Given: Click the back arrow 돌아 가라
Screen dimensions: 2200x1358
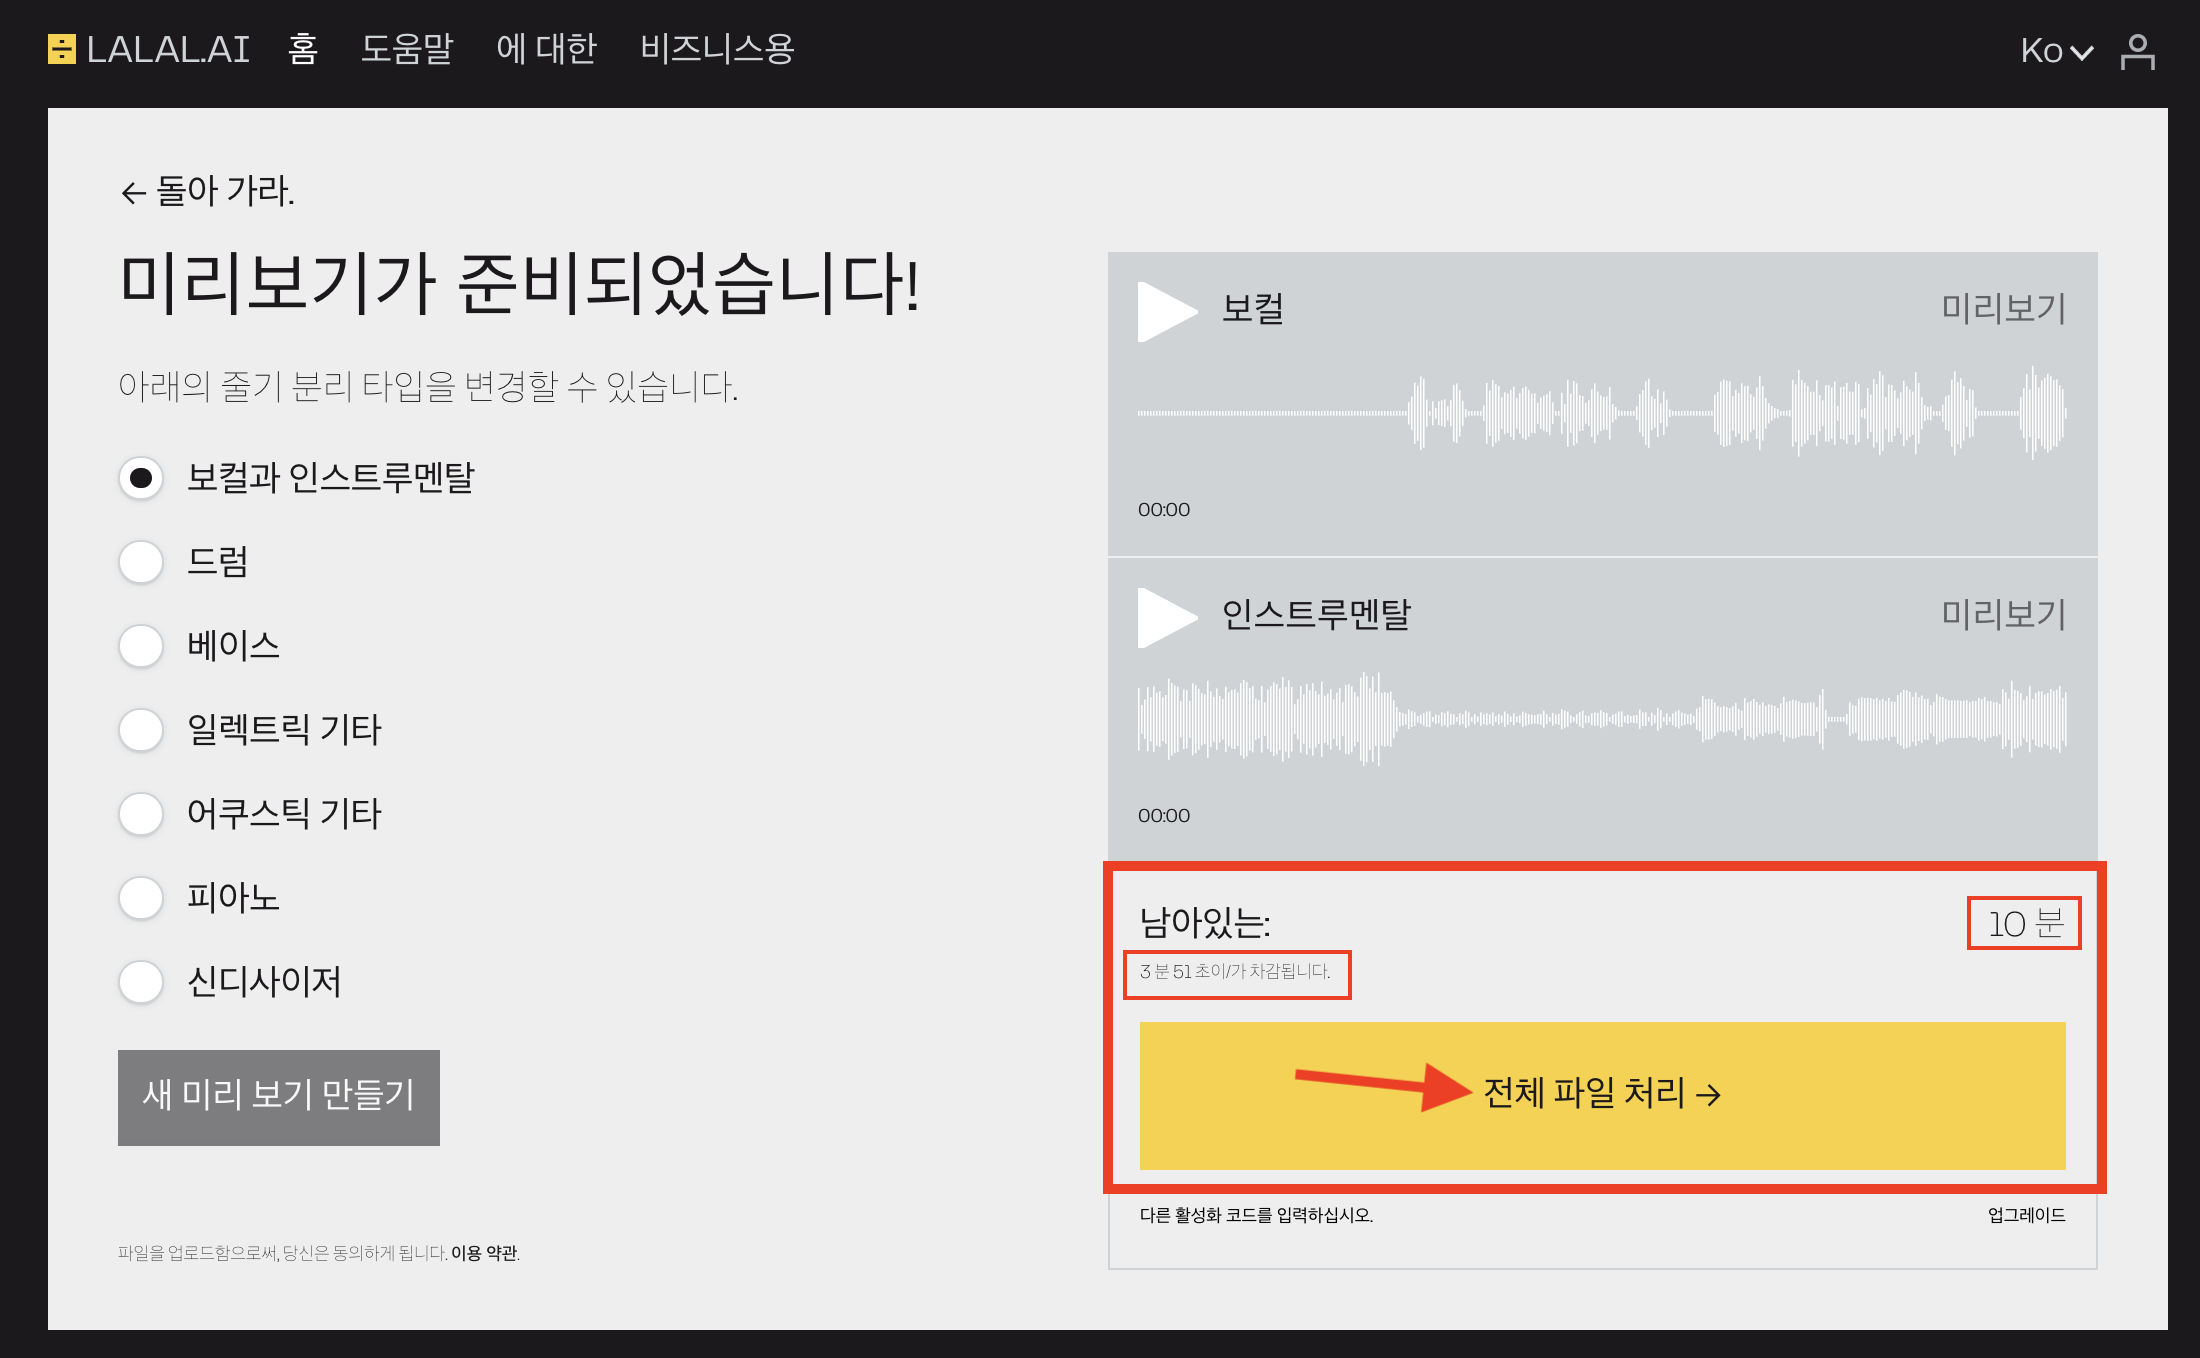Looking at the screenshot, I should [208, 191].
